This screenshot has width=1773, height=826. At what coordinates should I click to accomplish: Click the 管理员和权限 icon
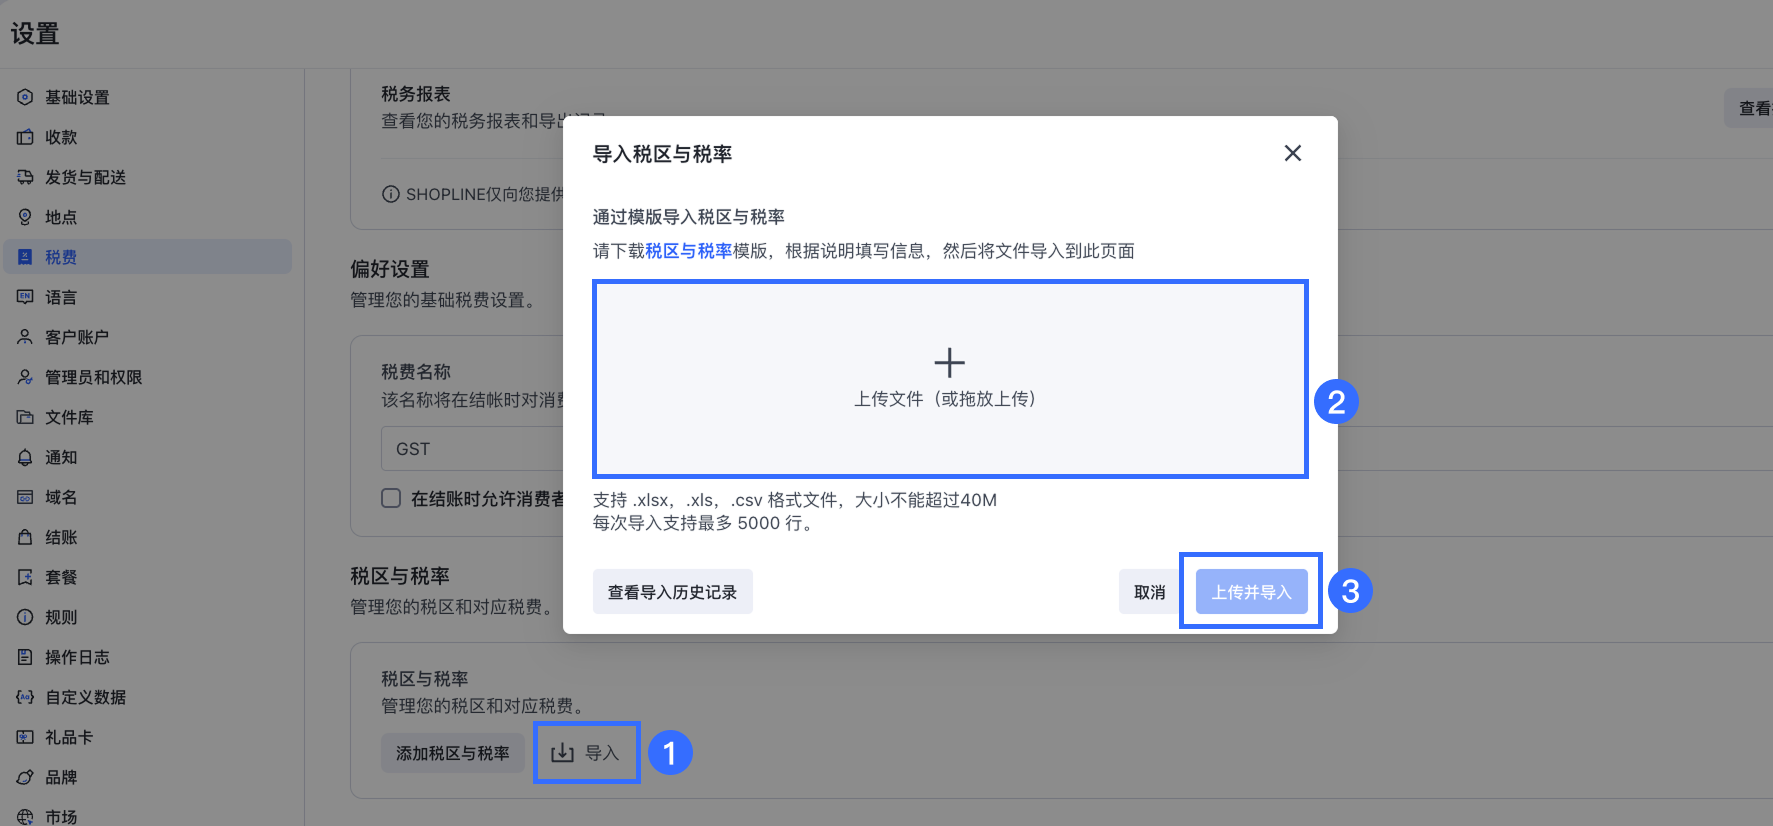(25, 377)
